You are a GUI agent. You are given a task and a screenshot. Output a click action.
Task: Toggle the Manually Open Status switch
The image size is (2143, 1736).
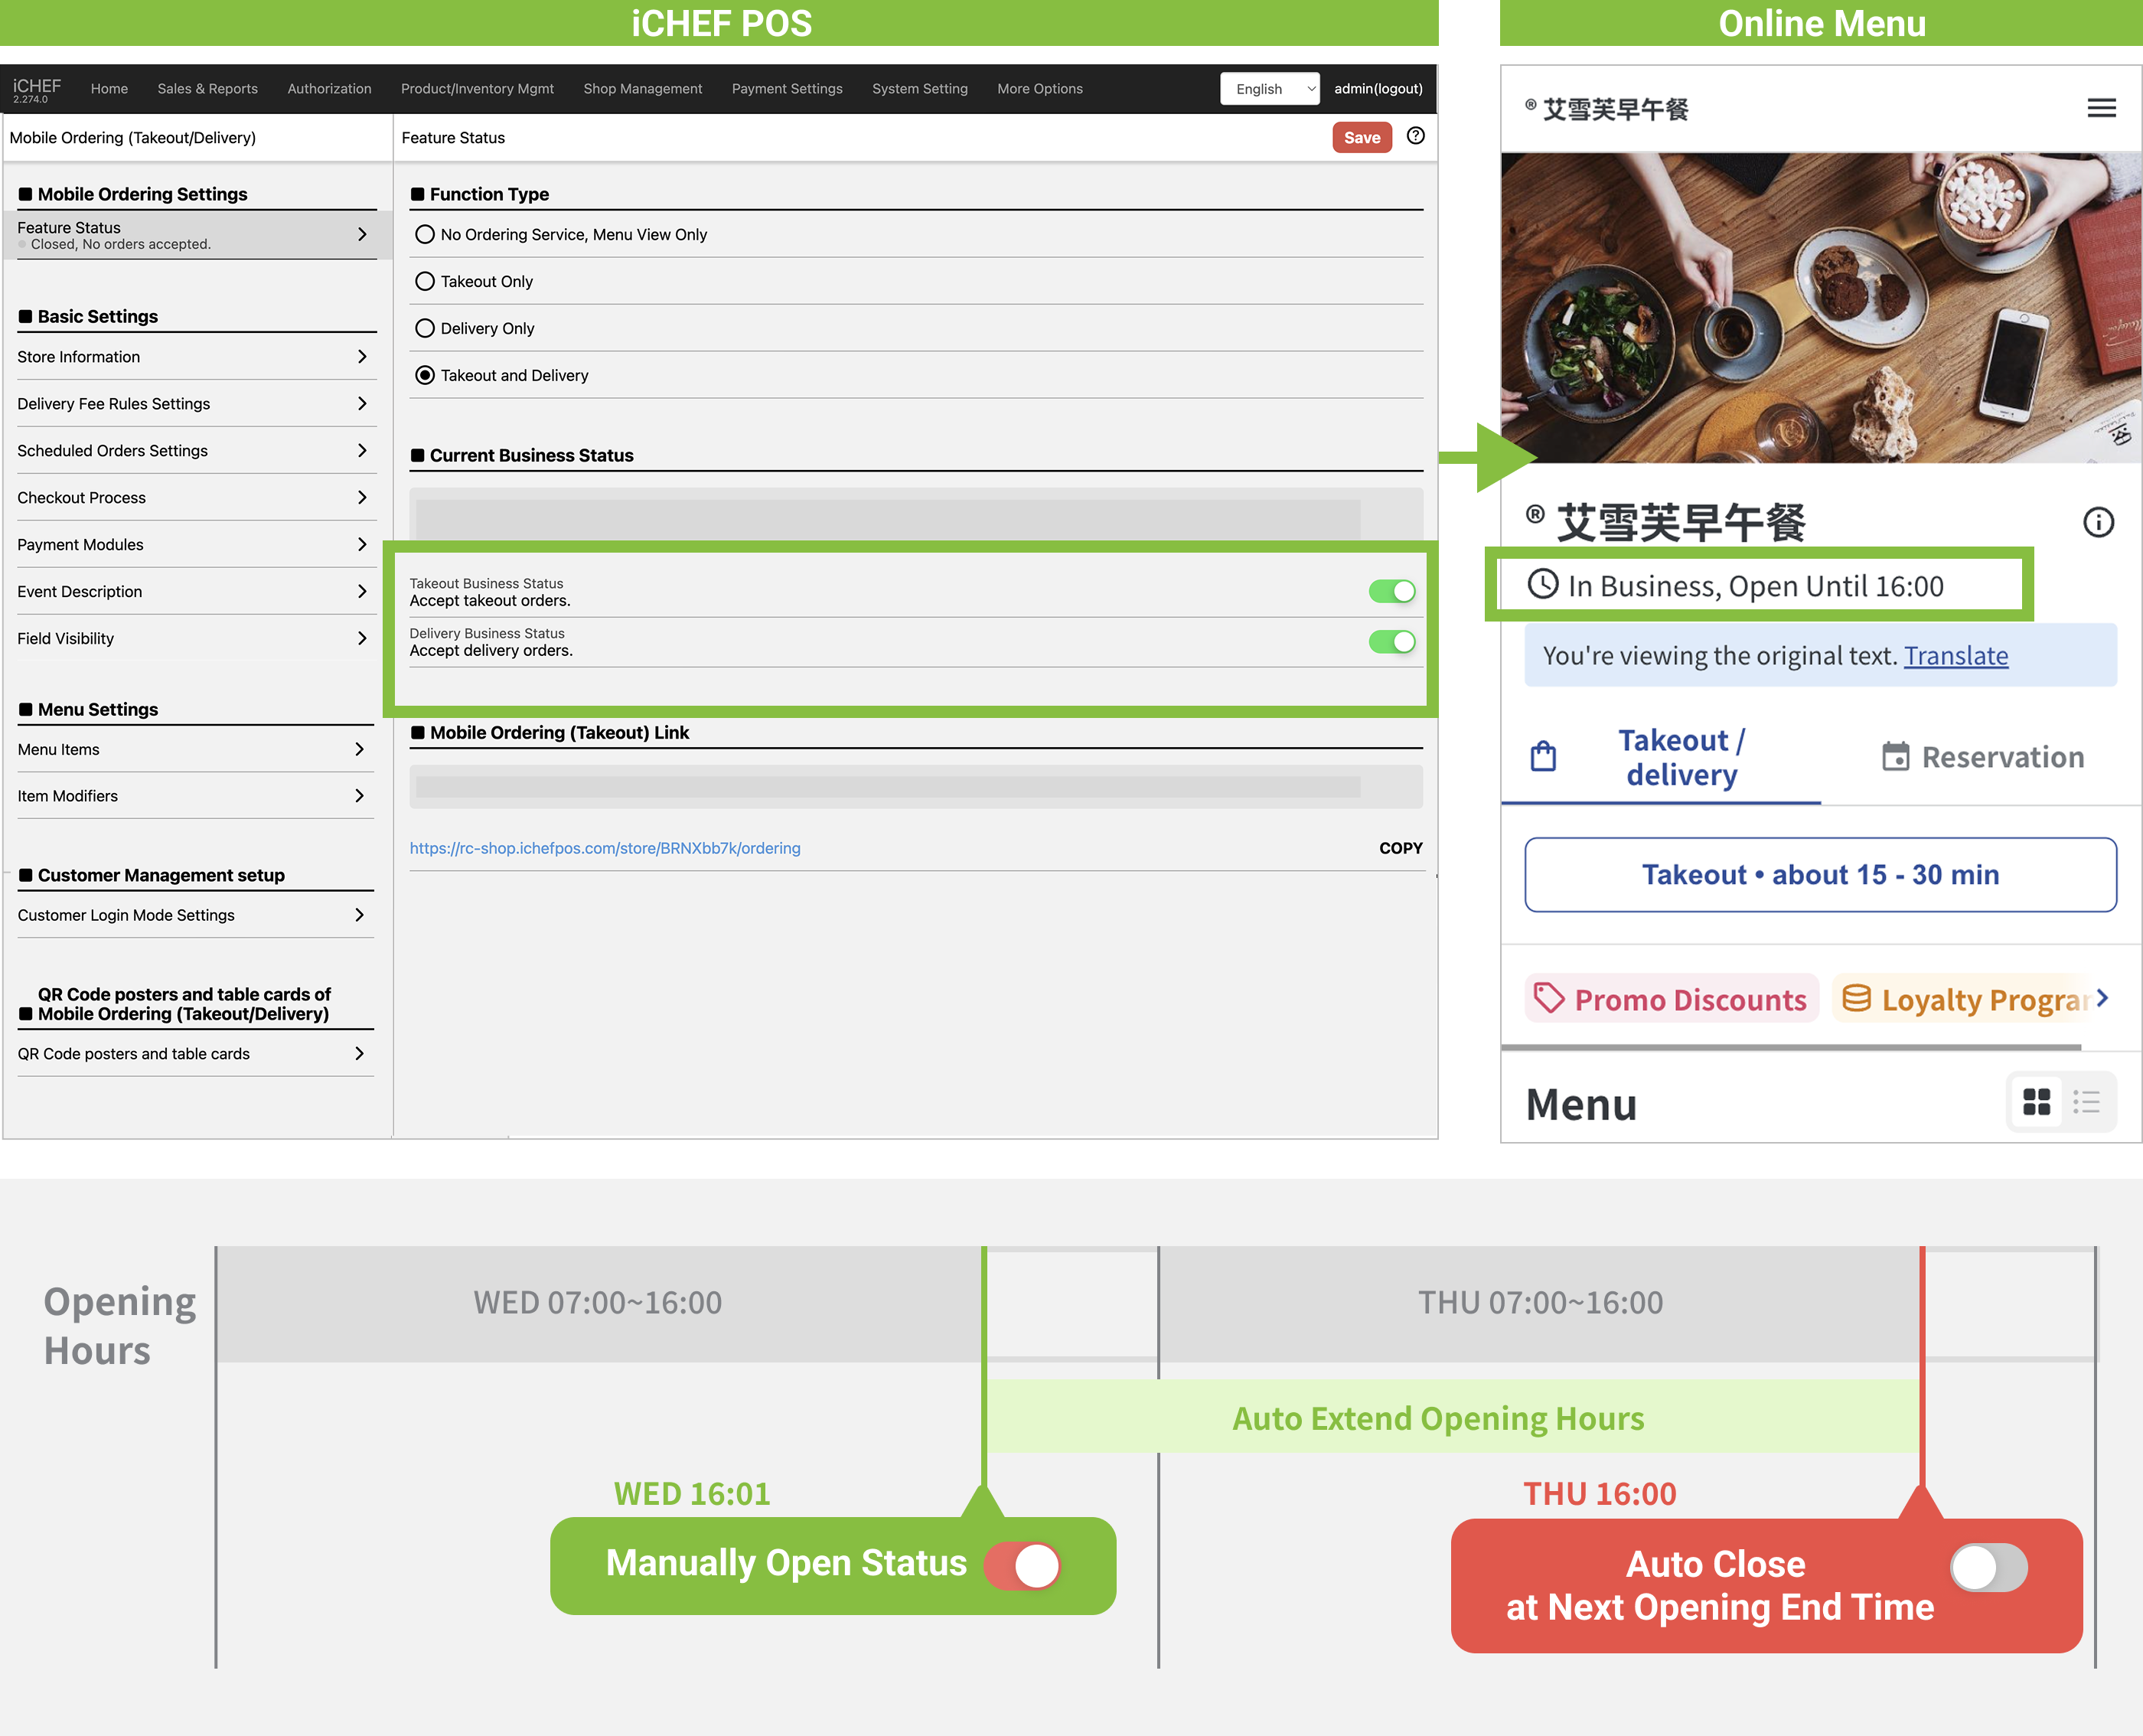point(1022,1565)
